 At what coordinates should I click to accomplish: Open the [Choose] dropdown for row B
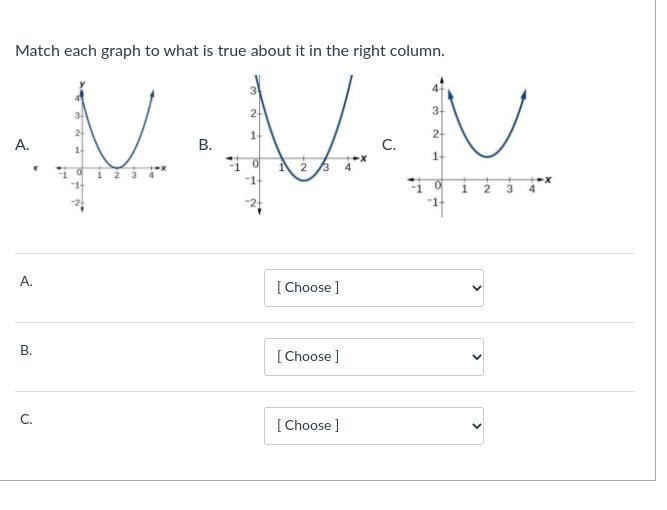[x=373, y=357]
